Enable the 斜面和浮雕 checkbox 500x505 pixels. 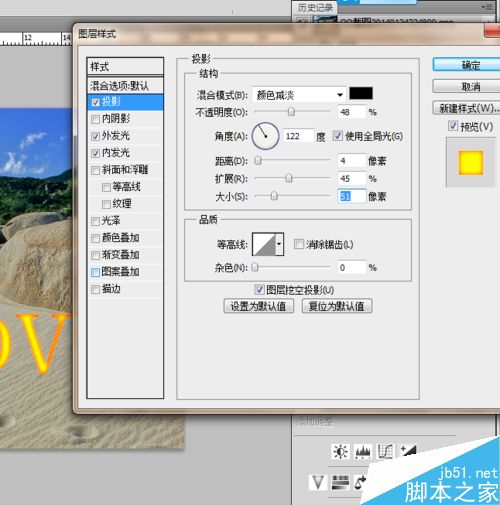pyautogui.click(x=96, y=170)
